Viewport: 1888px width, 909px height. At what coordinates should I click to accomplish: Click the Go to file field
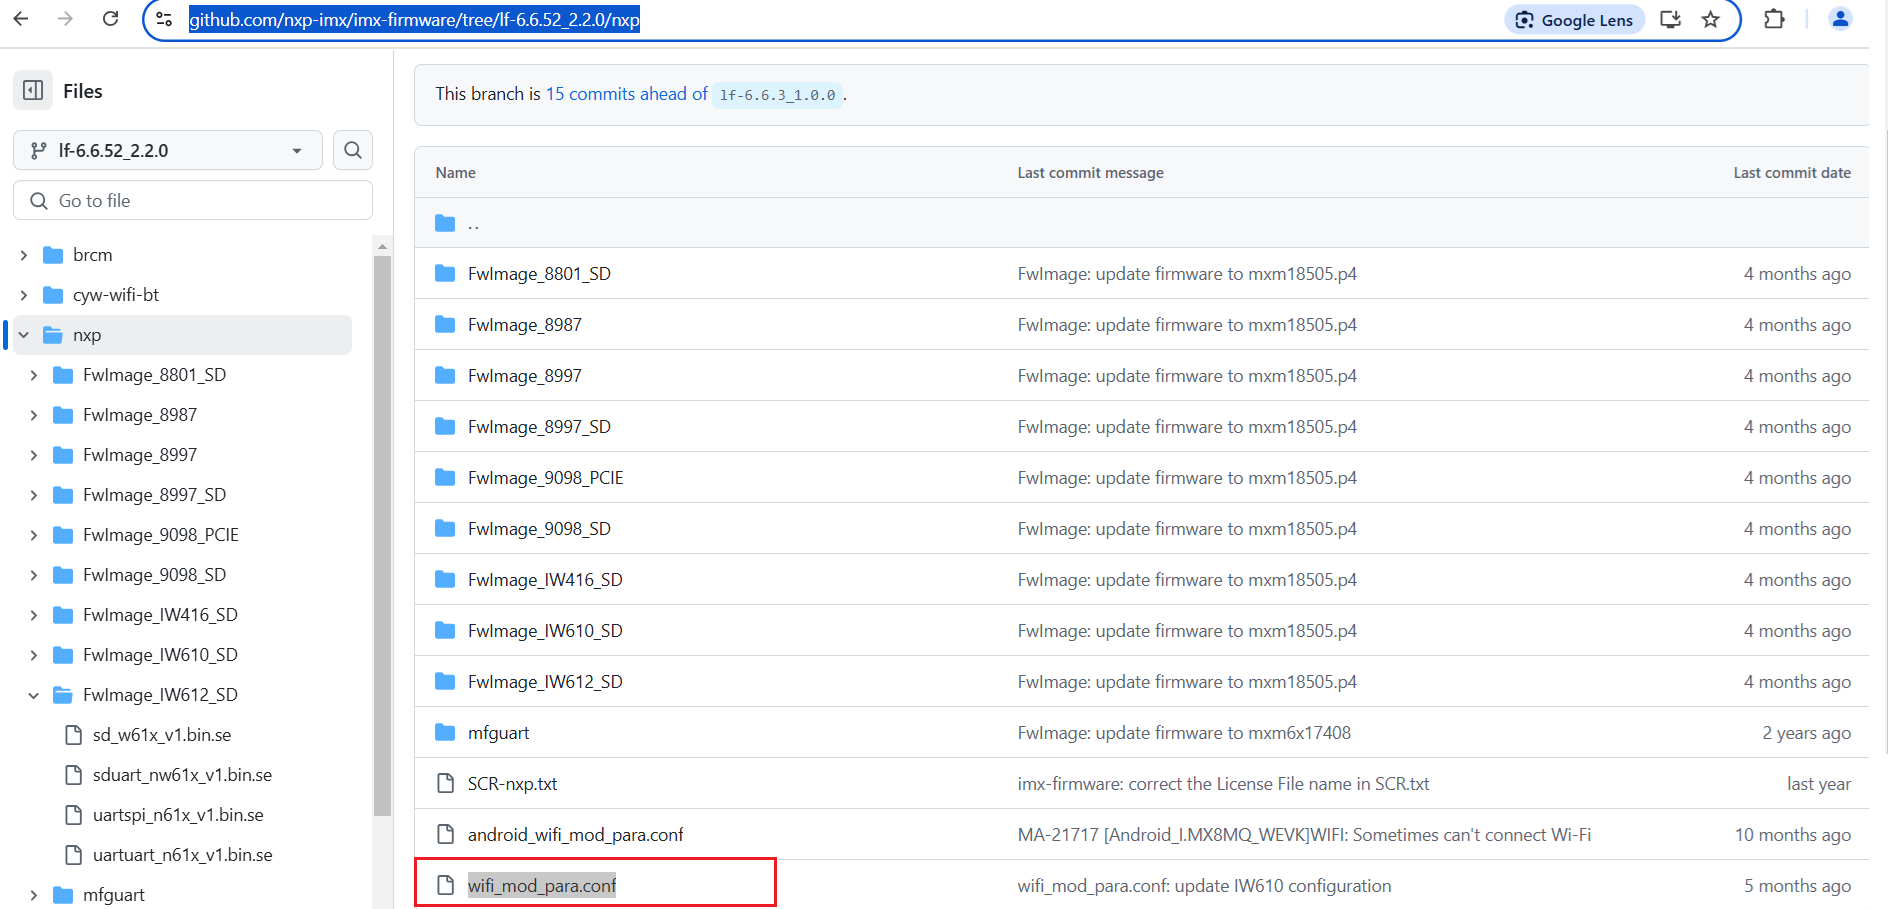192,200
